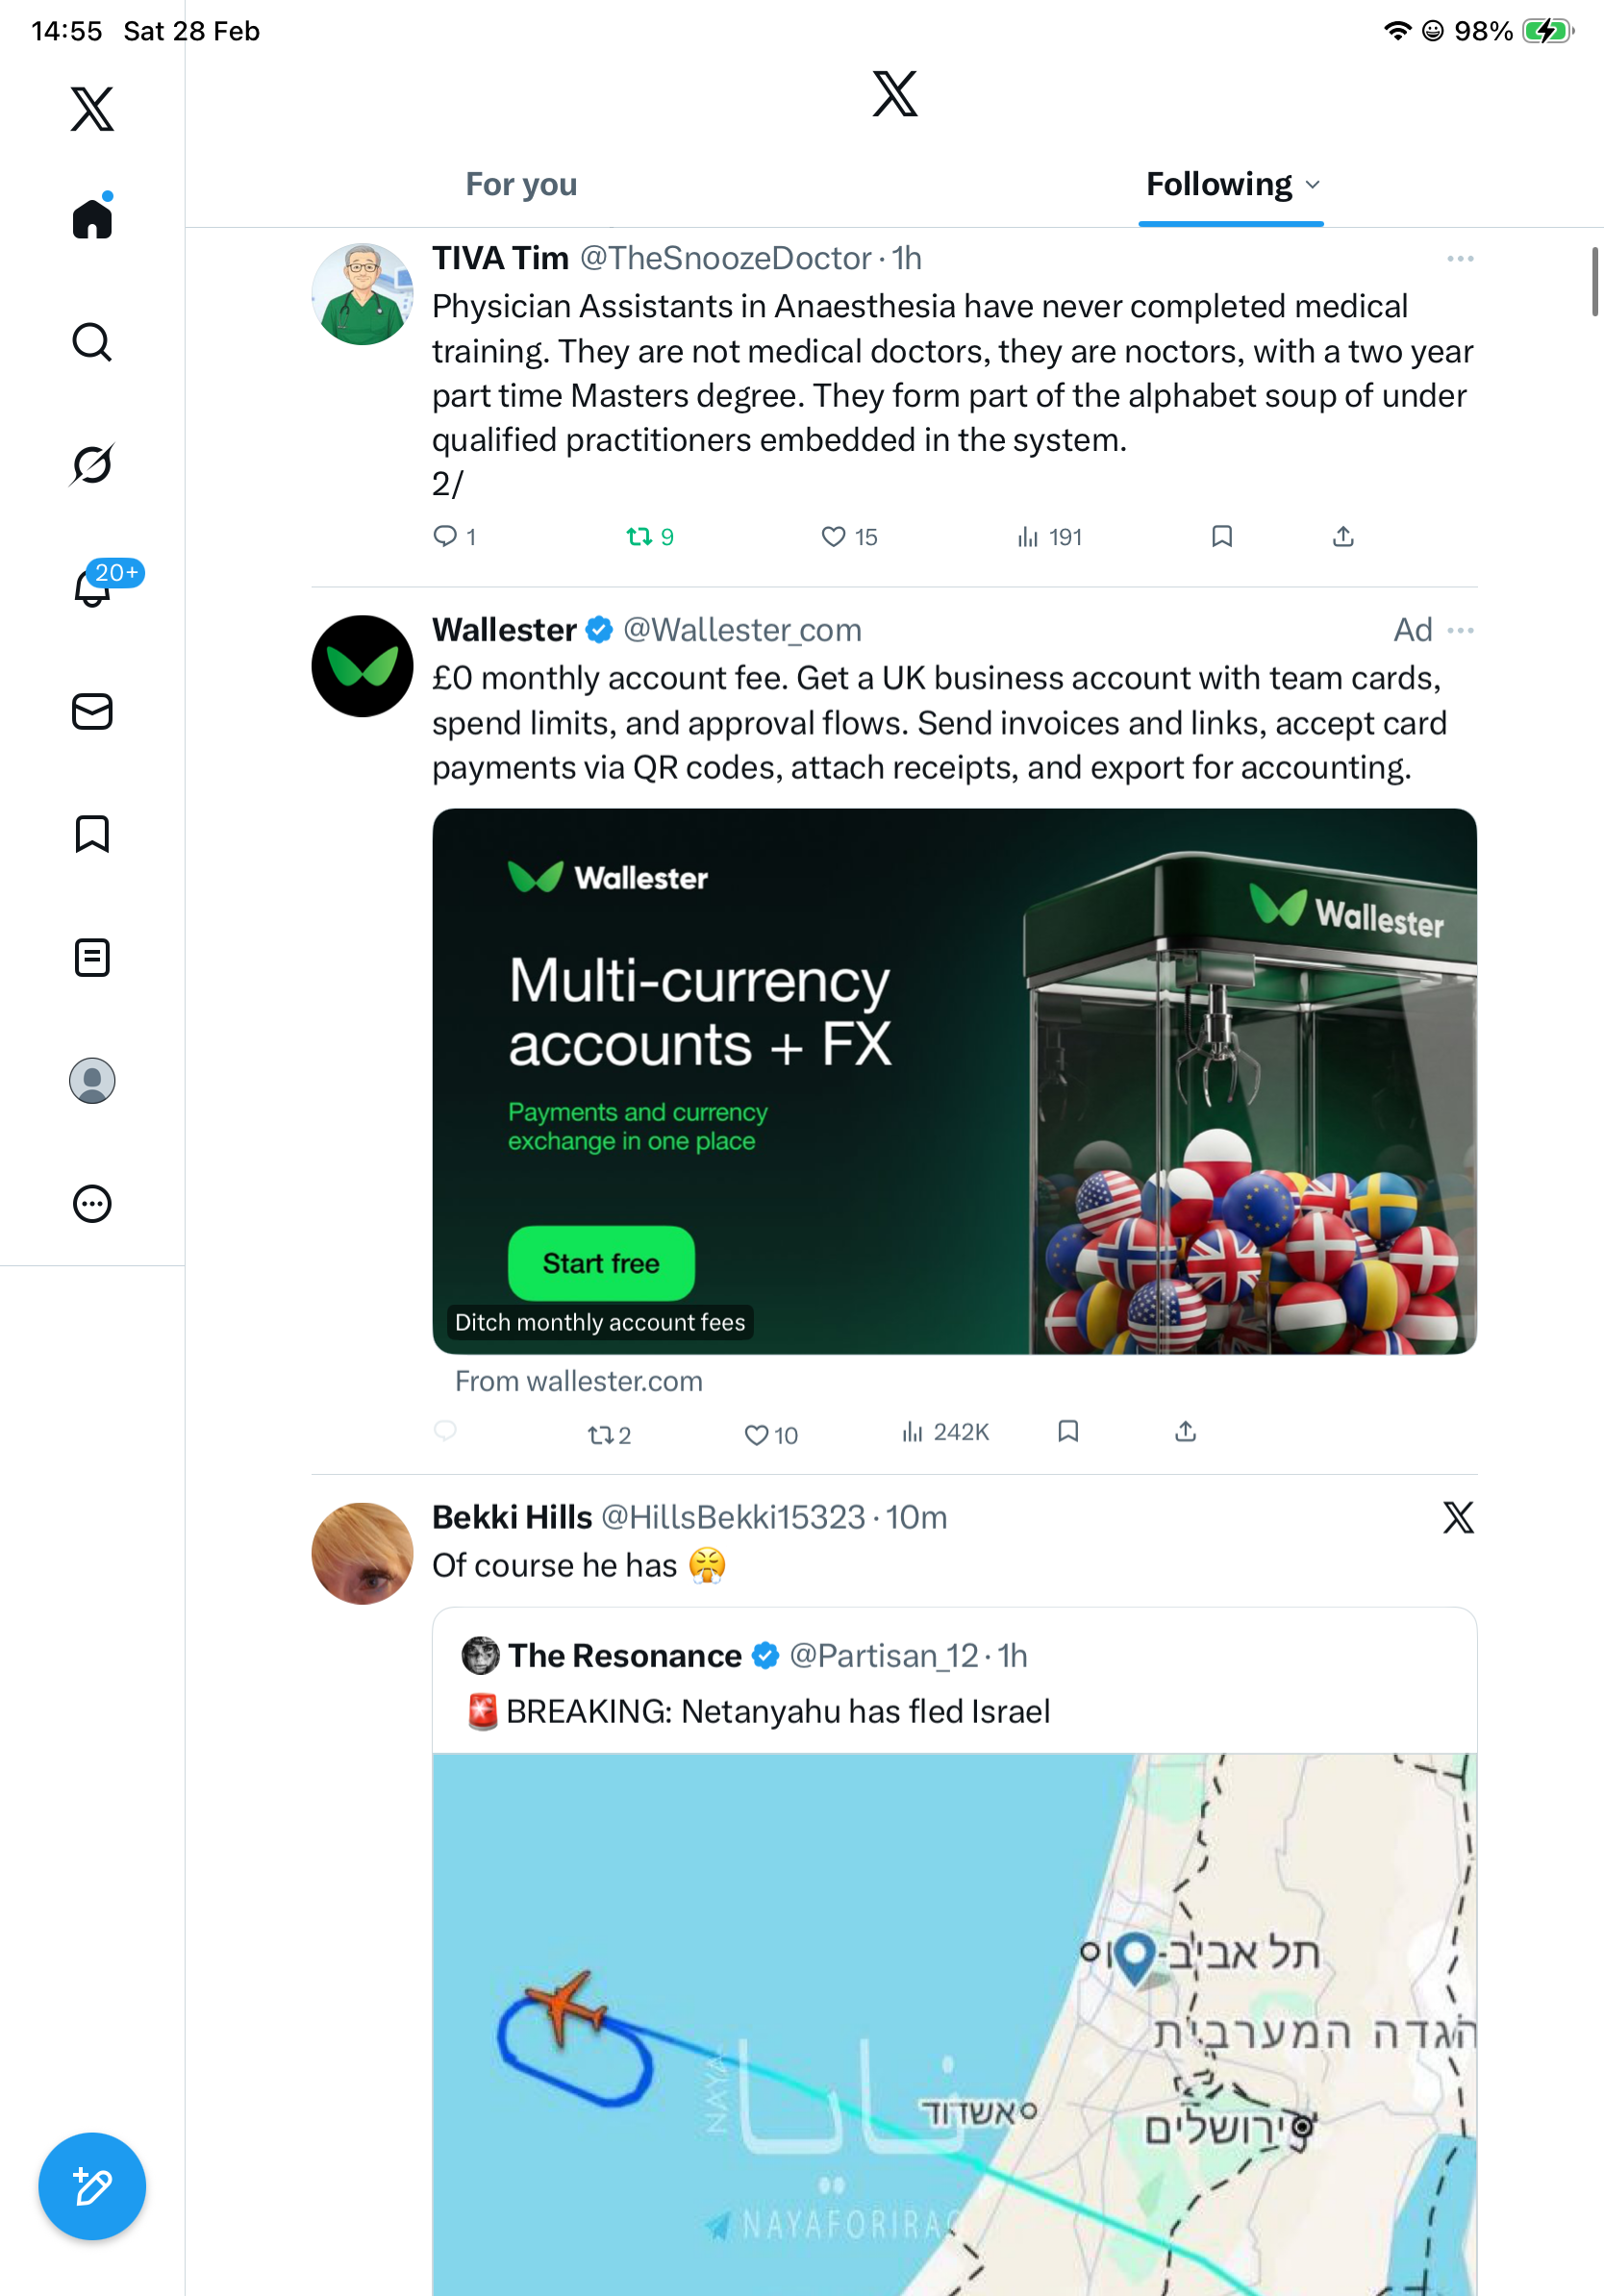Open Grok from the sidebar

click(92, 464)
